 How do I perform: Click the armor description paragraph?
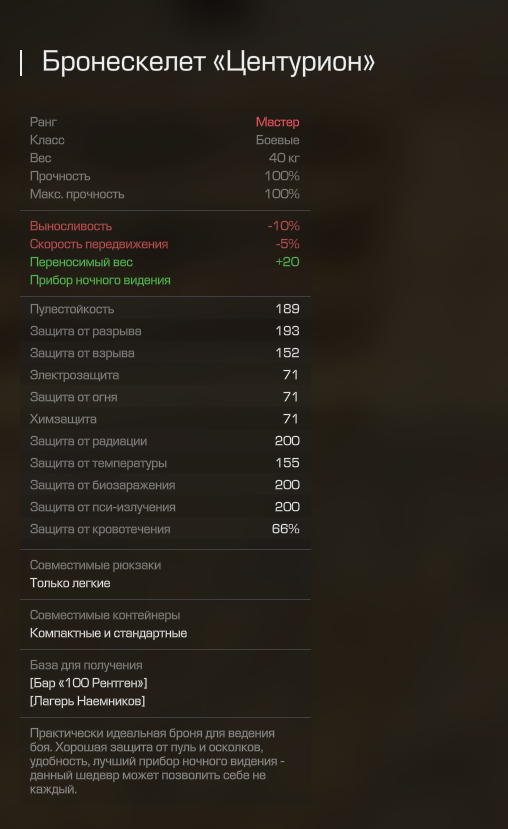point(157,761)
